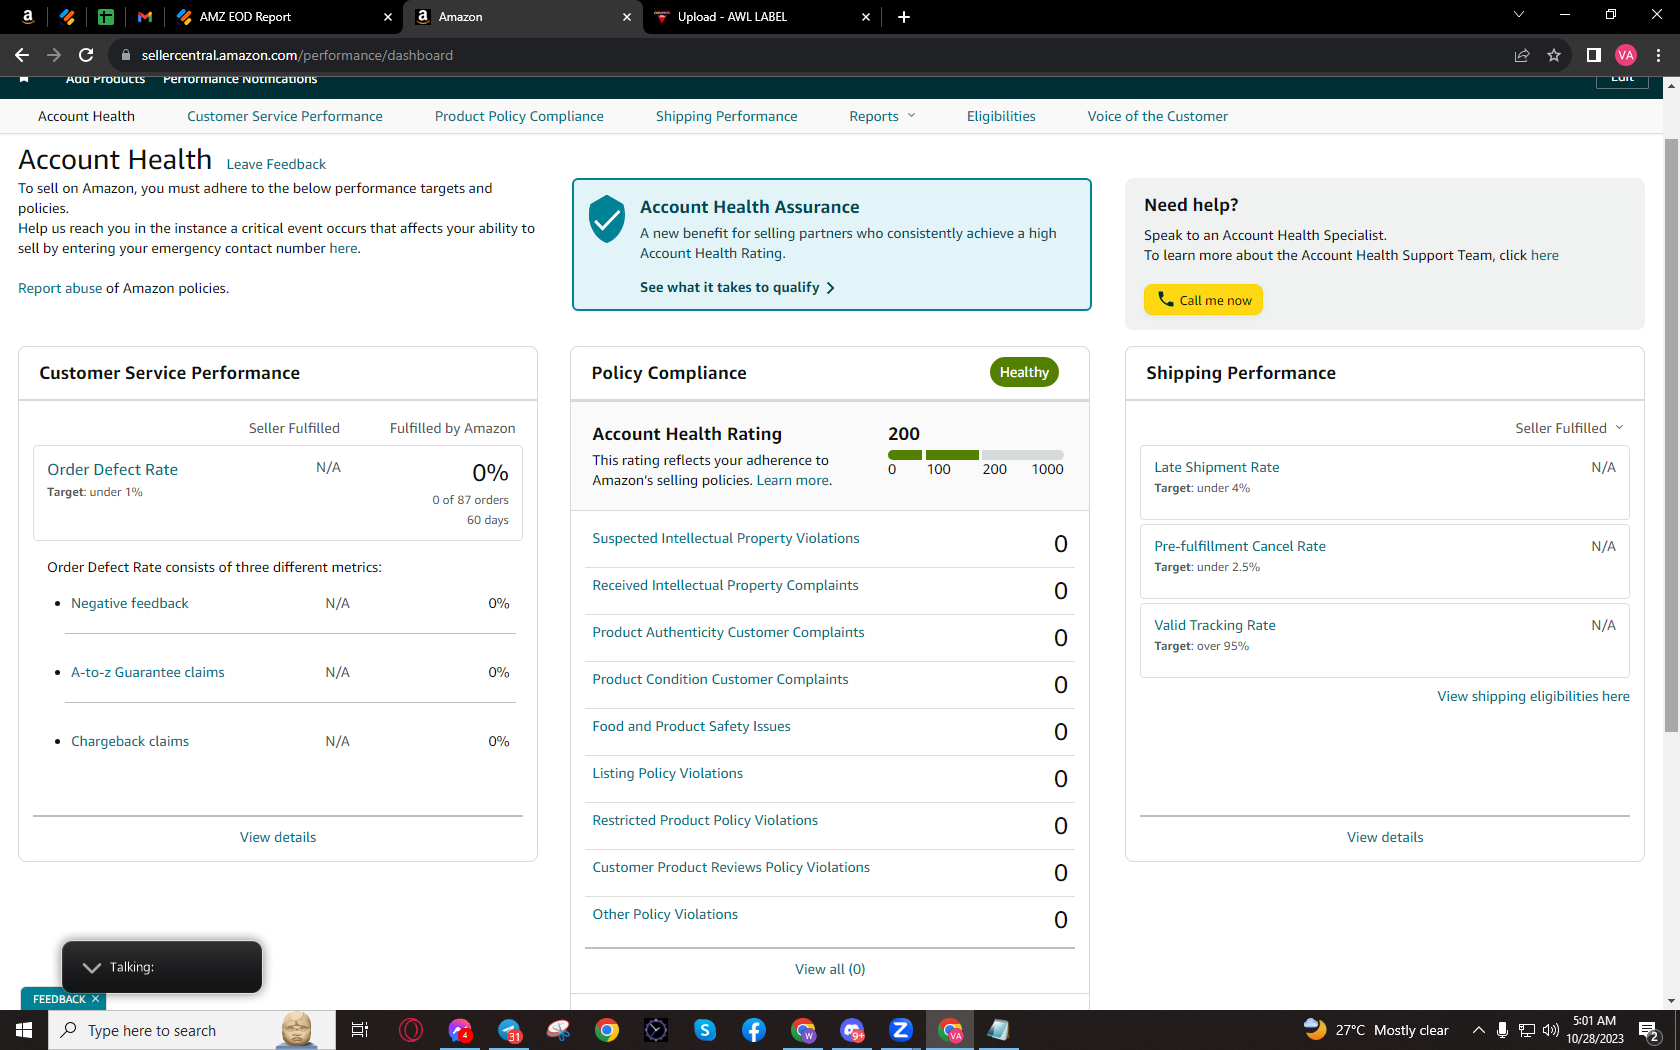Image resolution: width=1680 pixels, height=1050 pixels.
Task: Close the AMZ EOD Report tab
Action: click(x=388, y=17)
